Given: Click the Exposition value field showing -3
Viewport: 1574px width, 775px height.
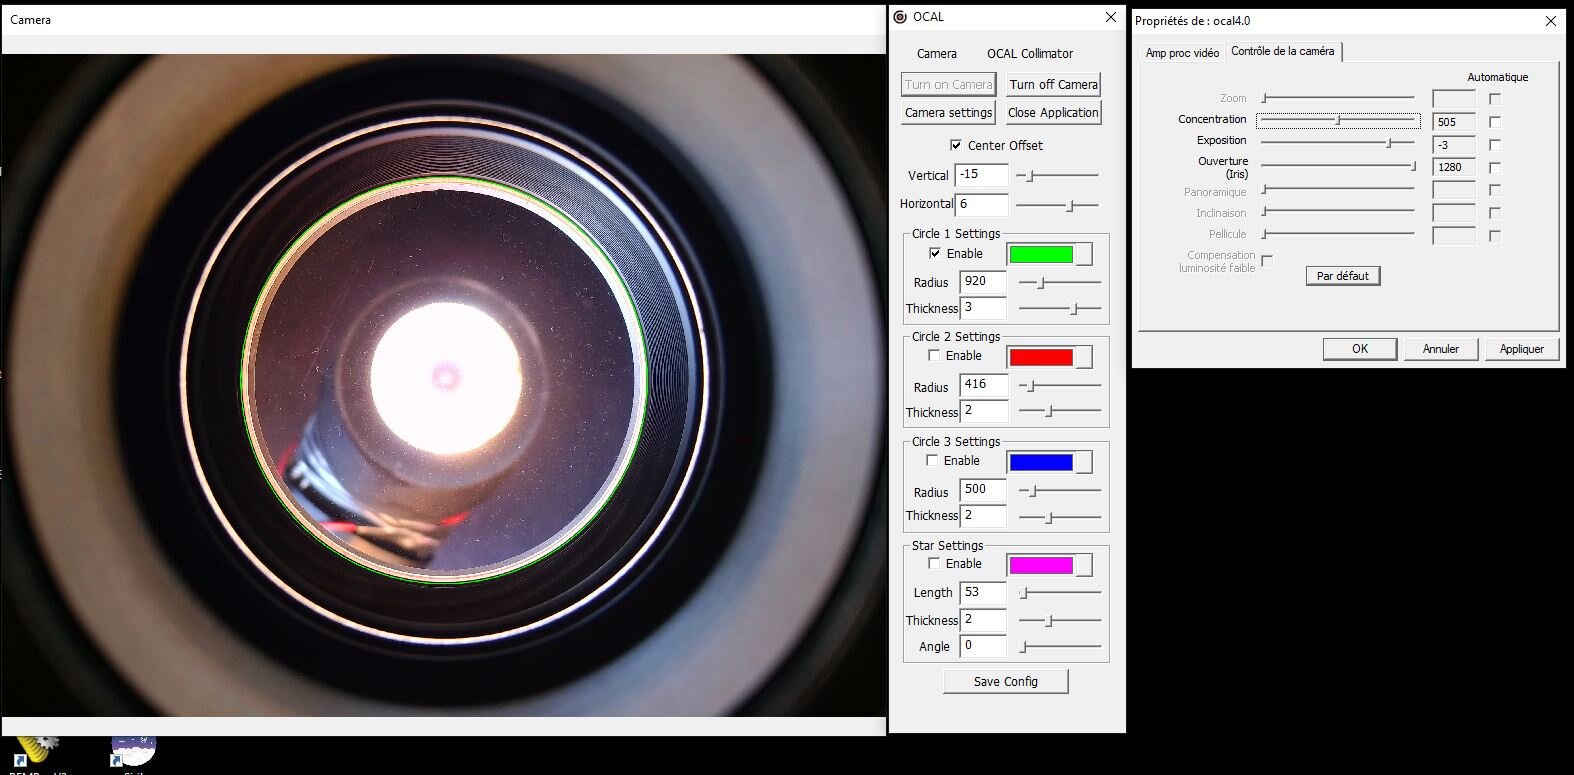Looking at the screenshot, I should click(x=1454, y=145).
